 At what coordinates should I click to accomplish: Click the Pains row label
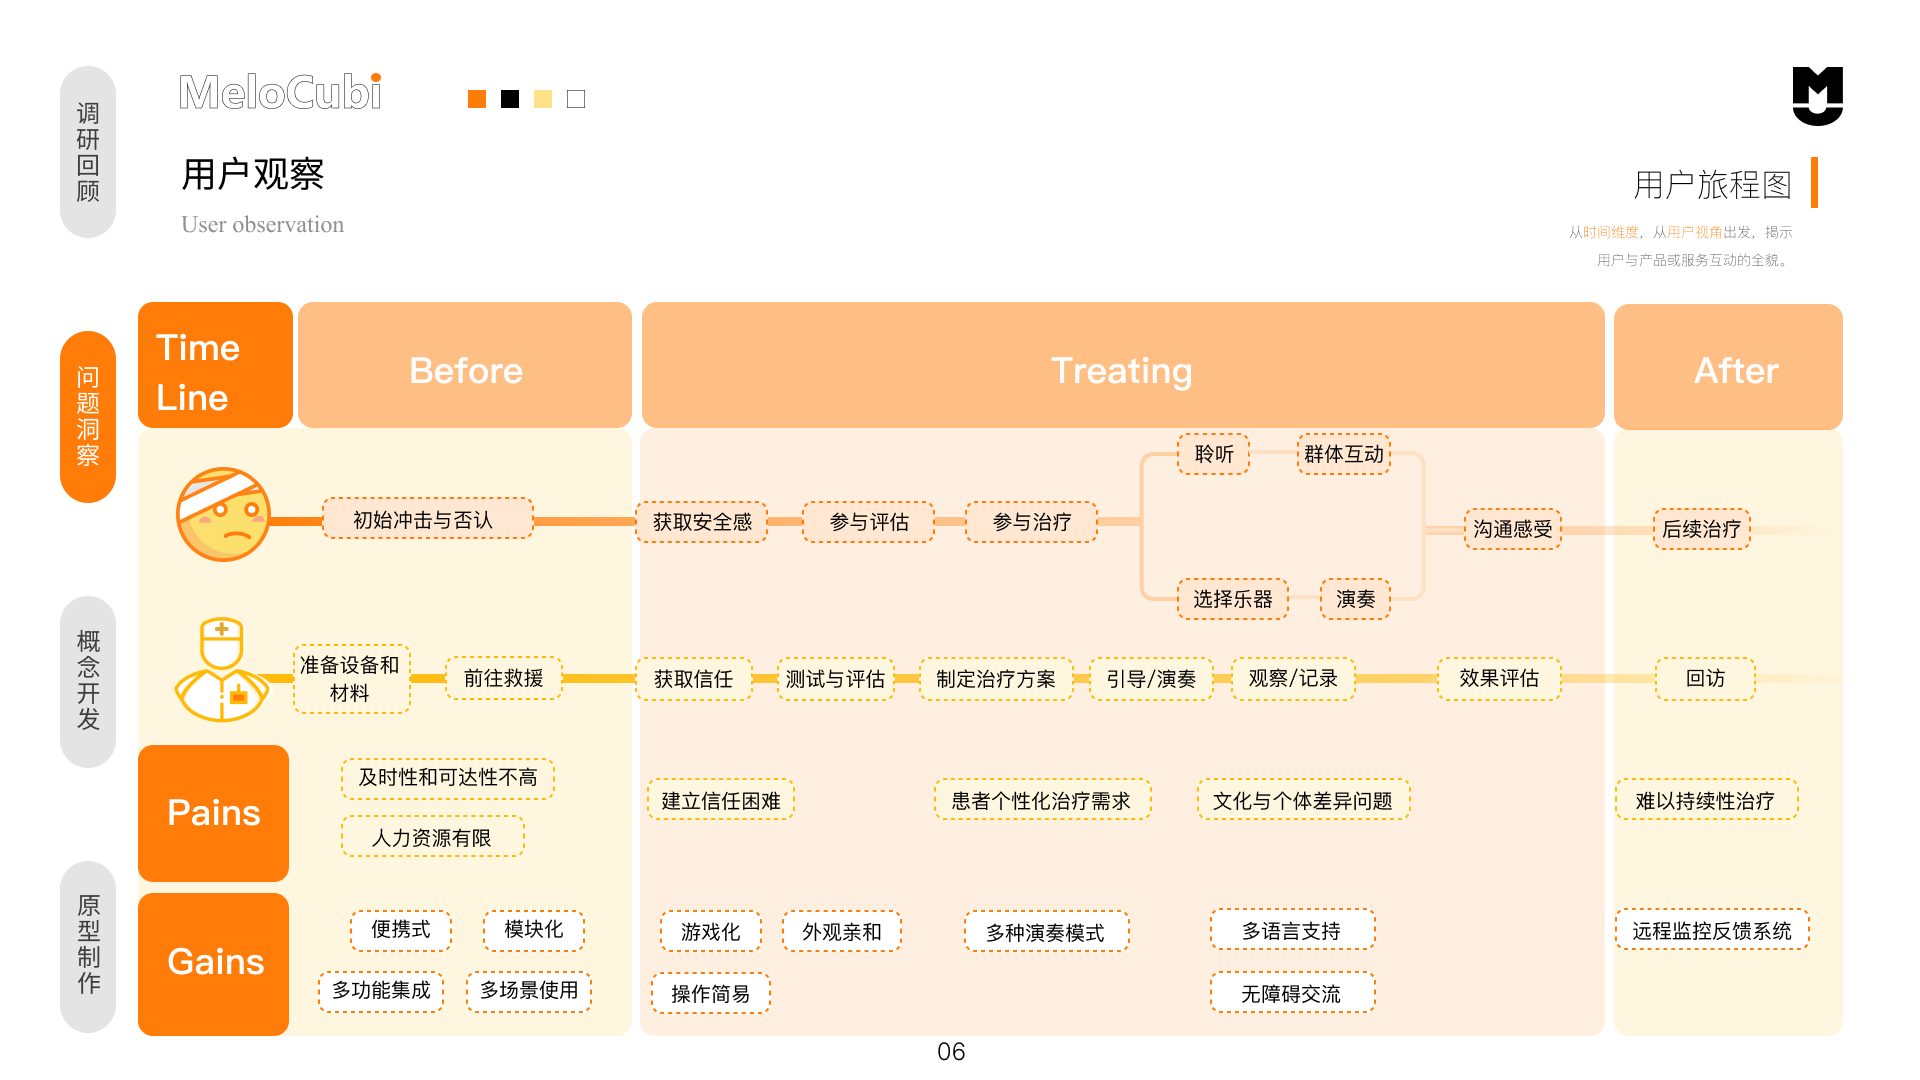coord(214,813)
